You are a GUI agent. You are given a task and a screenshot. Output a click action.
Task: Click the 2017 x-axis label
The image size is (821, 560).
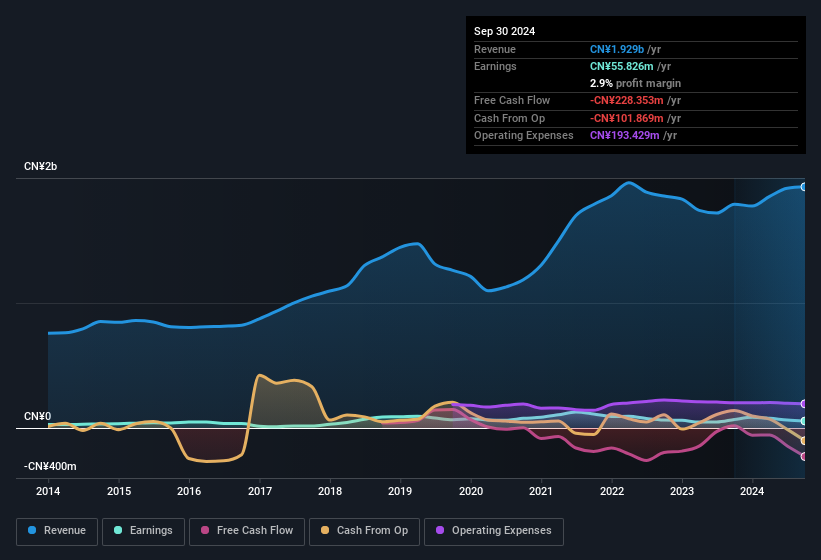[260, 491]
